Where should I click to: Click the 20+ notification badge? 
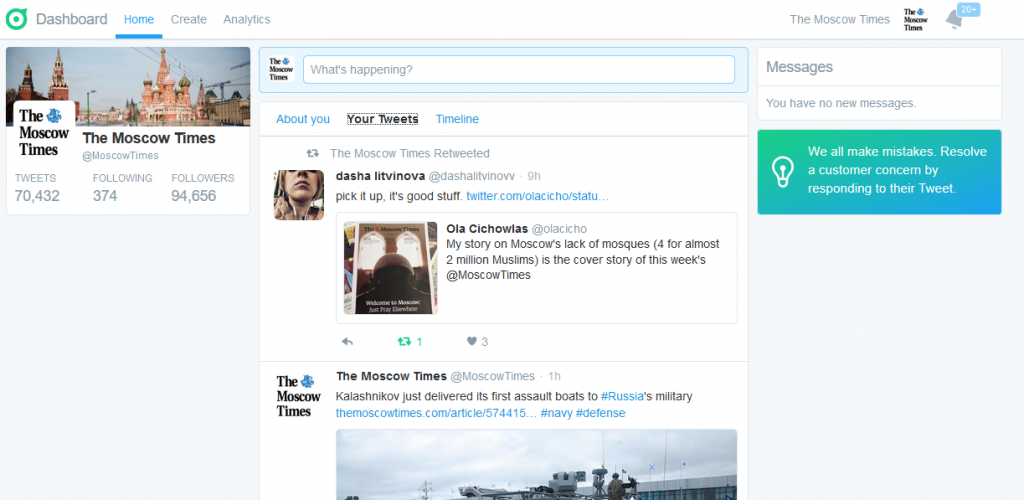coord(968,9)
